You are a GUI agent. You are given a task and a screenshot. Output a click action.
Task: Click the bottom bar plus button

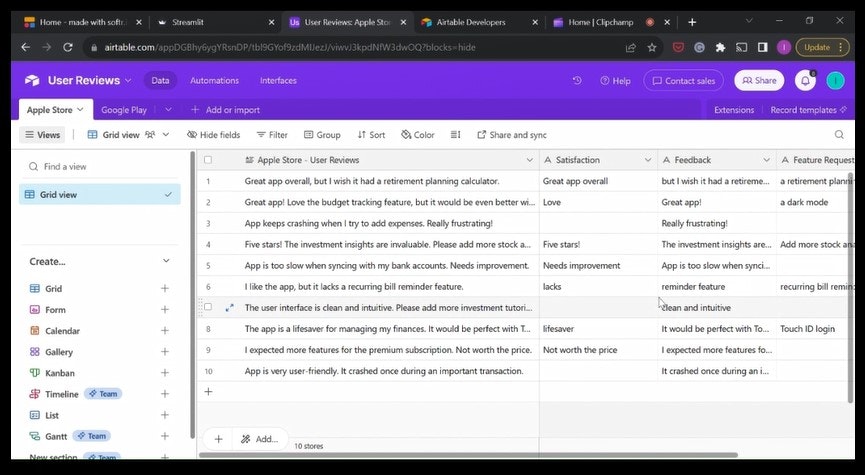coord(218,439)
